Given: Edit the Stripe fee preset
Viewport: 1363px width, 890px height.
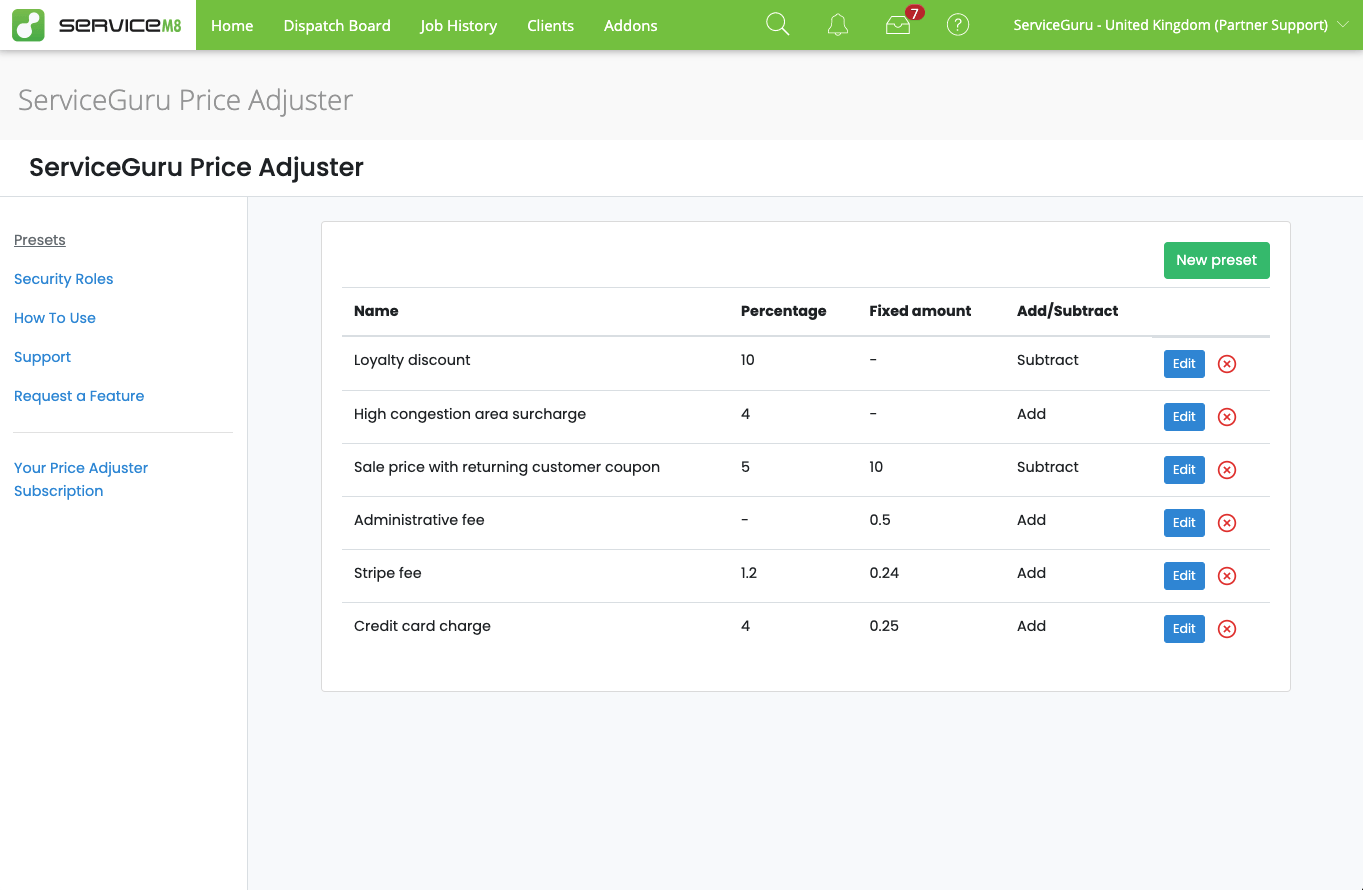Looking at the screenshot, I should (1184, 576).
